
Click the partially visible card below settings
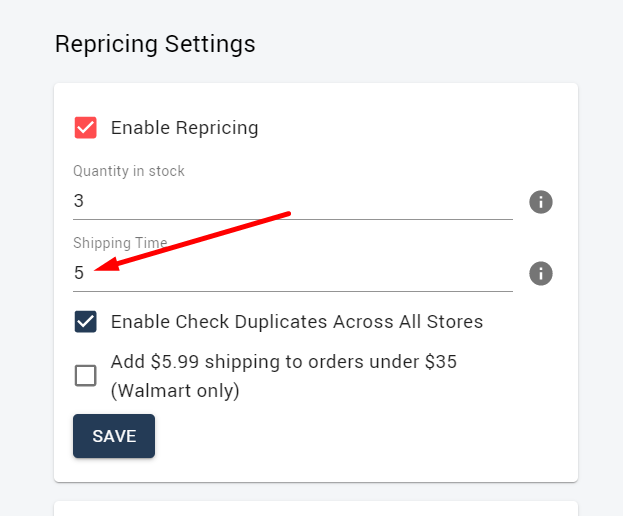click(x=316, y=508)
